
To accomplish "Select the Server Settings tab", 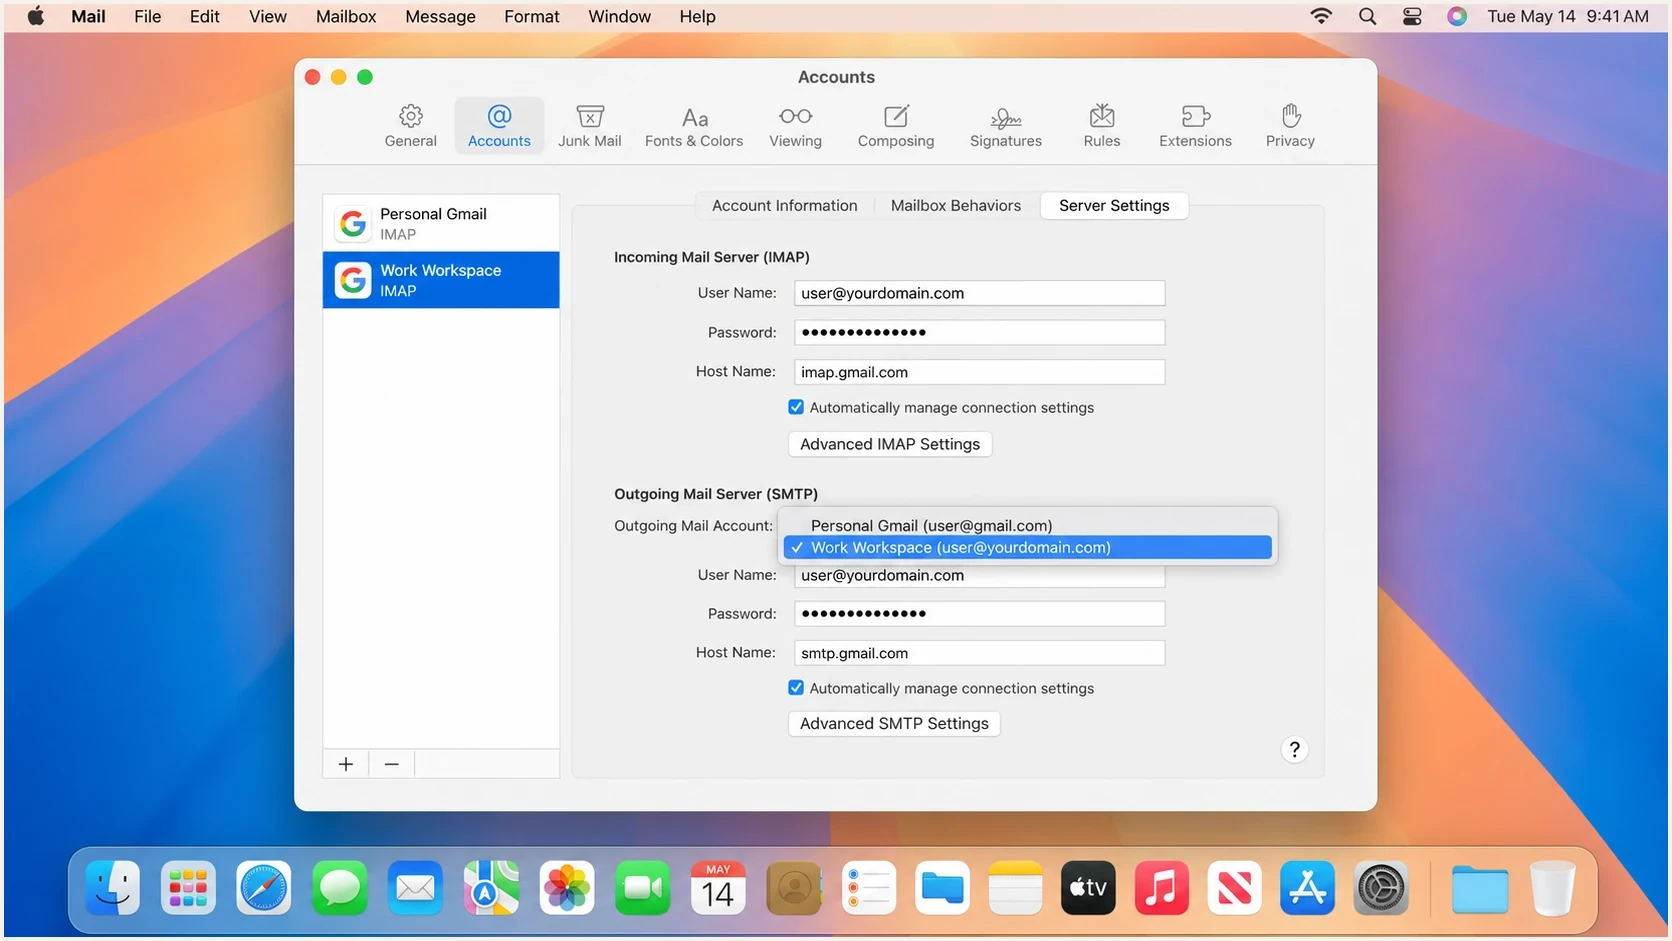I will point(1114,205).
